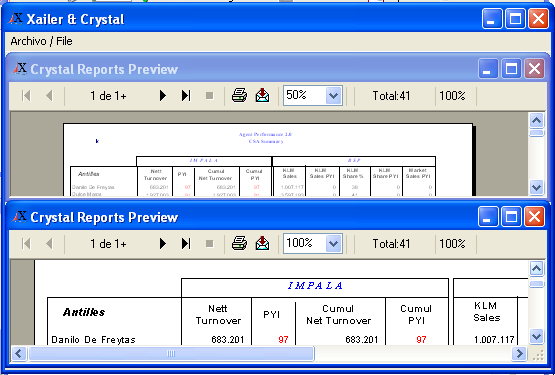Screen dimensions: 555x375
Task: Click Xailer icon in main window title bar
Action: [x=16, y=19]
